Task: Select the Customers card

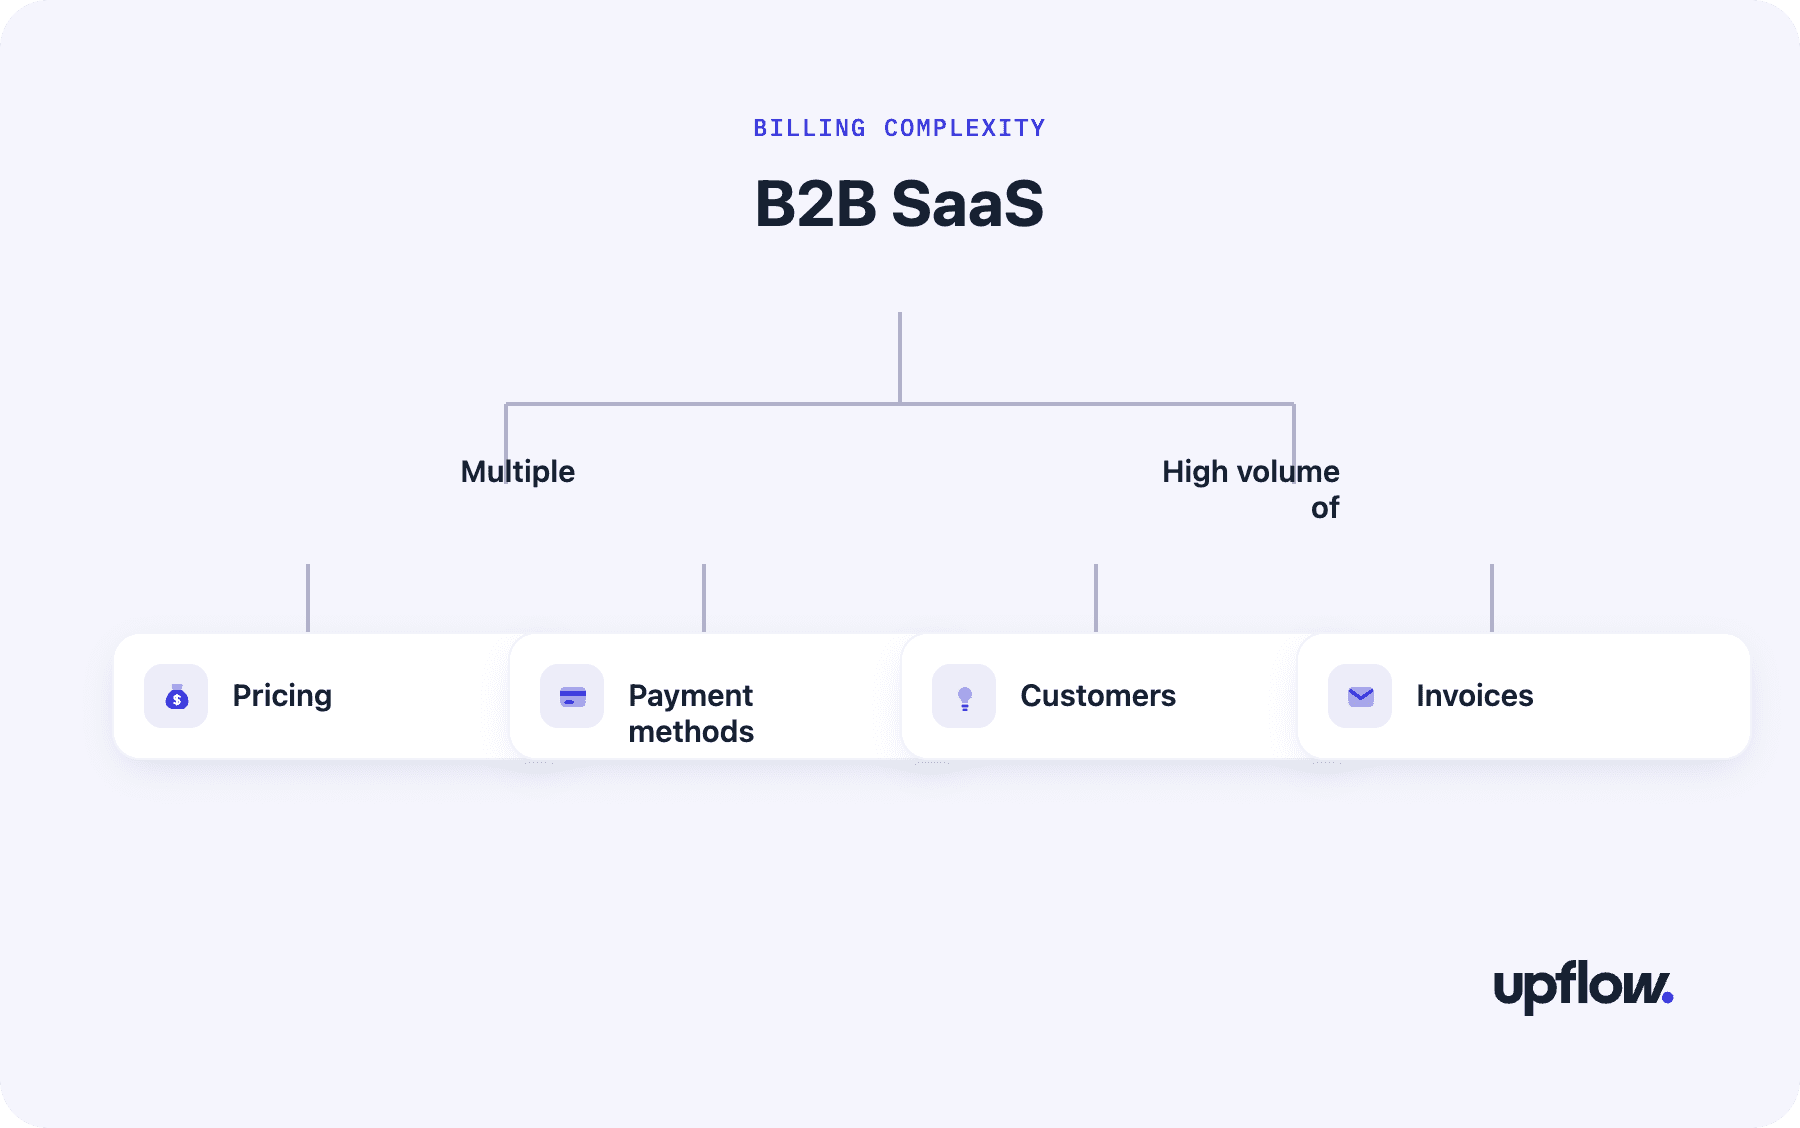Action: pos(1100,696)
